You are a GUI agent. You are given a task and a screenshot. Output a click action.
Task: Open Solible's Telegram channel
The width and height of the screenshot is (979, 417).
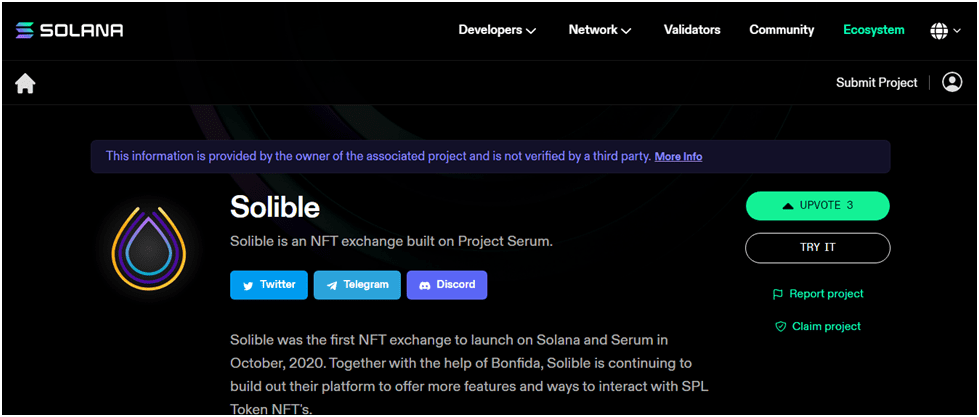pyautogui.click(x=357, y=285)
